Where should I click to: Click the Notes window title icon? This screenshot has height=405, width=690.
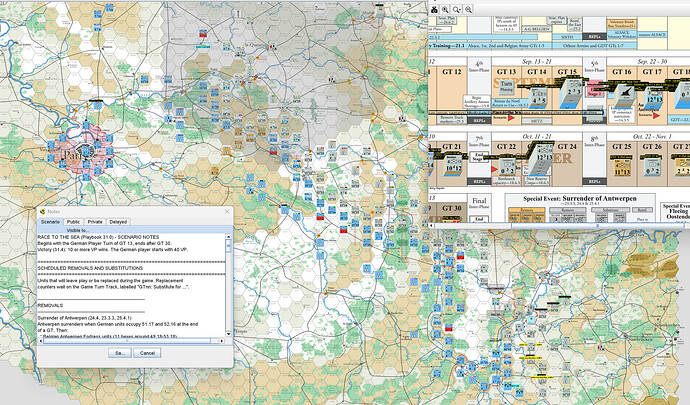click(43, 212)
